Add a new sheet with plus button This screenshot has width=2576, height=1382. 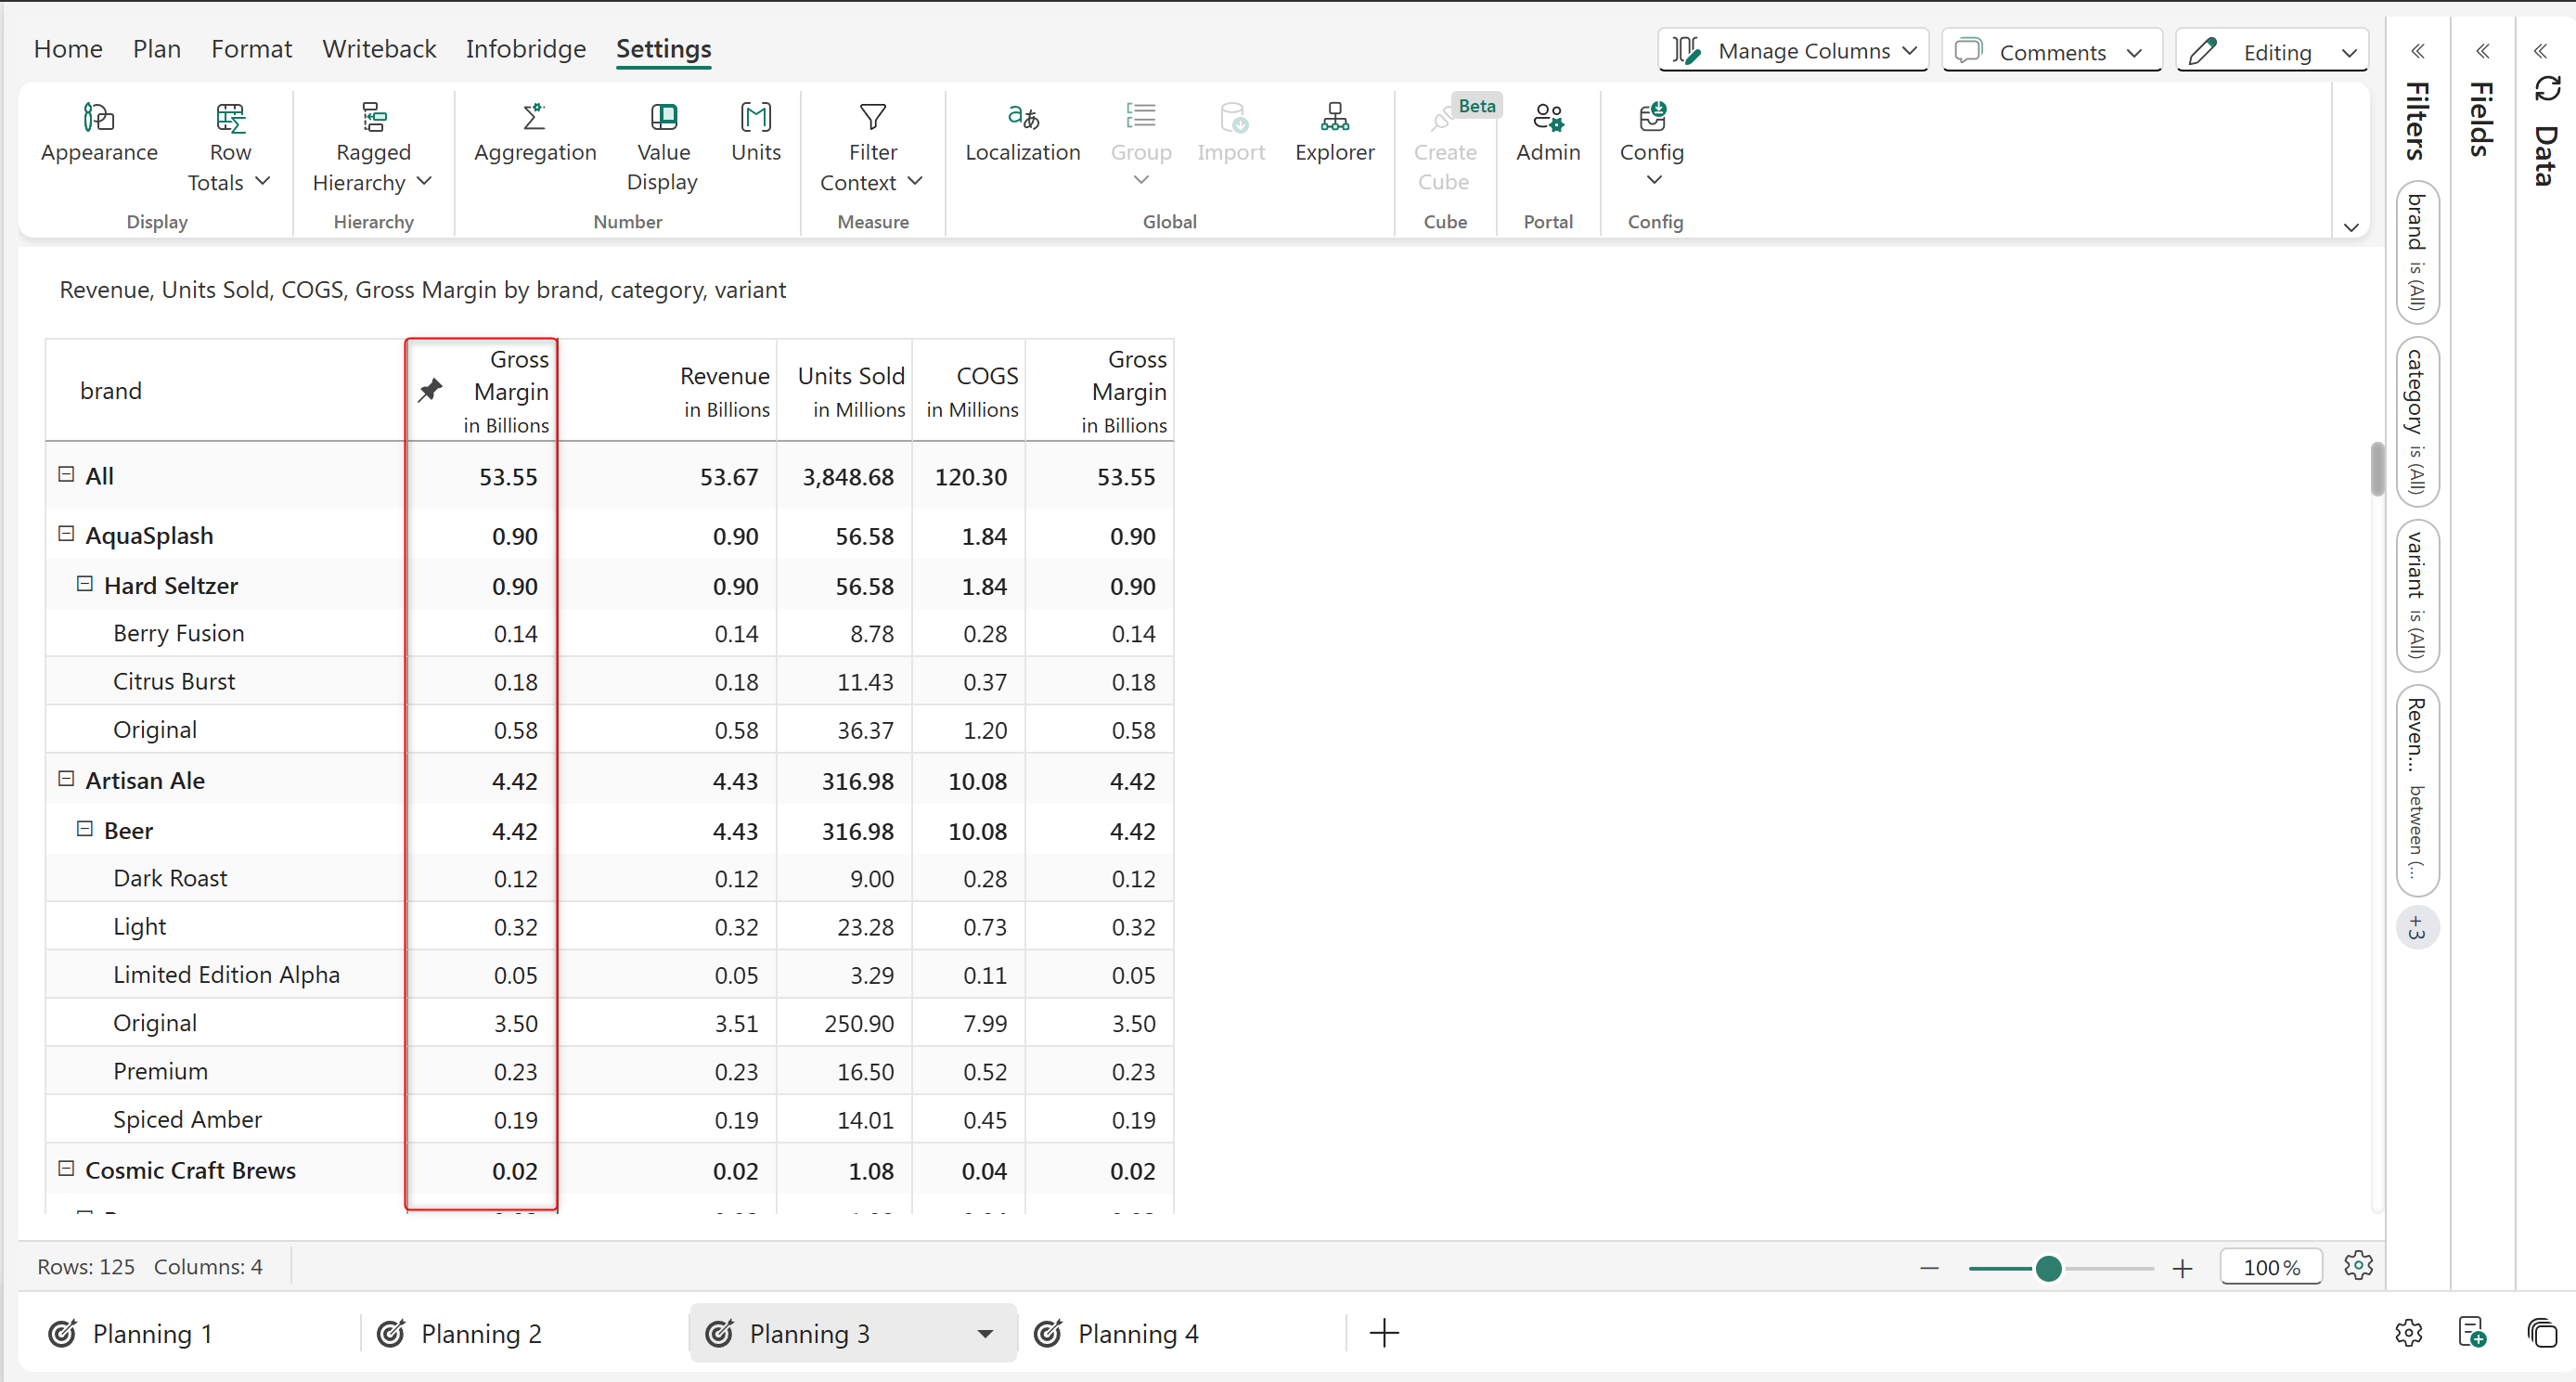click(x=1384, y=1333)
